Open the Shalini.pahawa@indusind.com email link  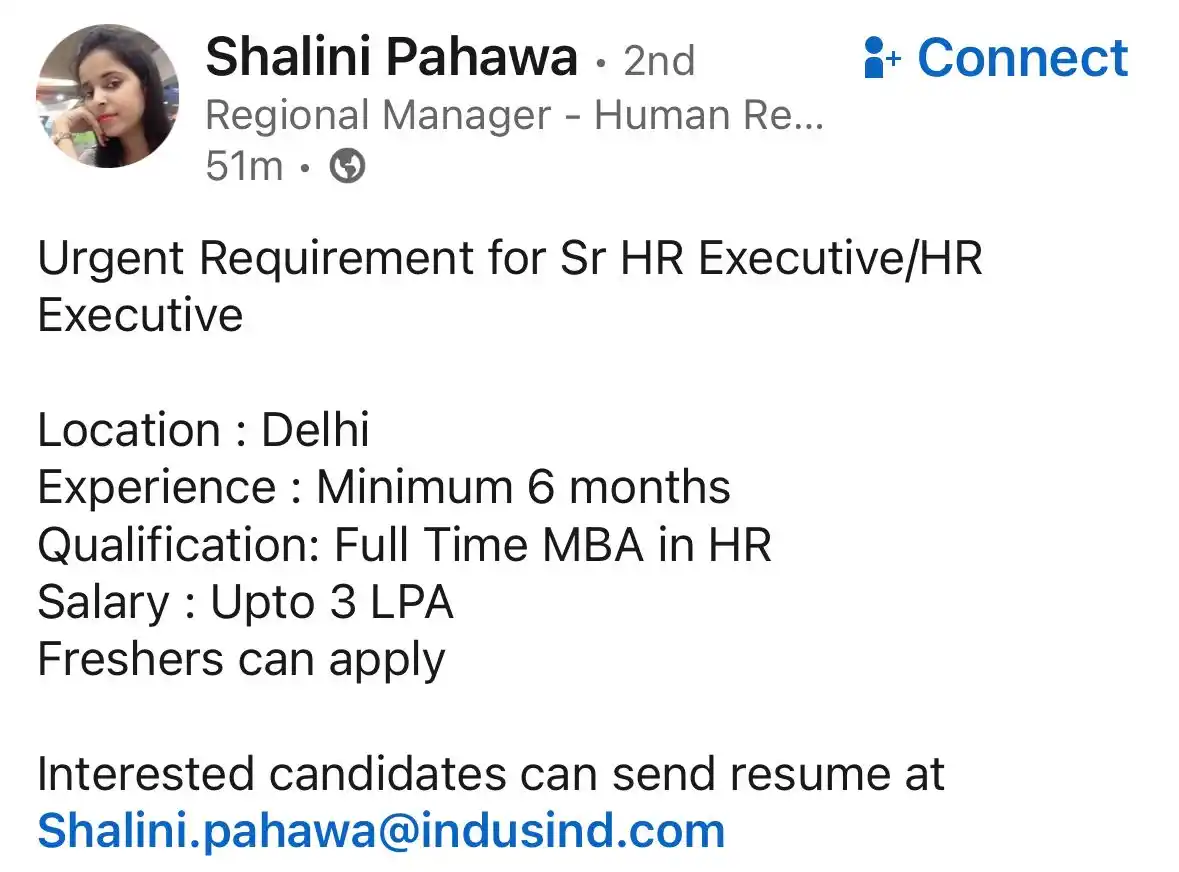[381, 831]
